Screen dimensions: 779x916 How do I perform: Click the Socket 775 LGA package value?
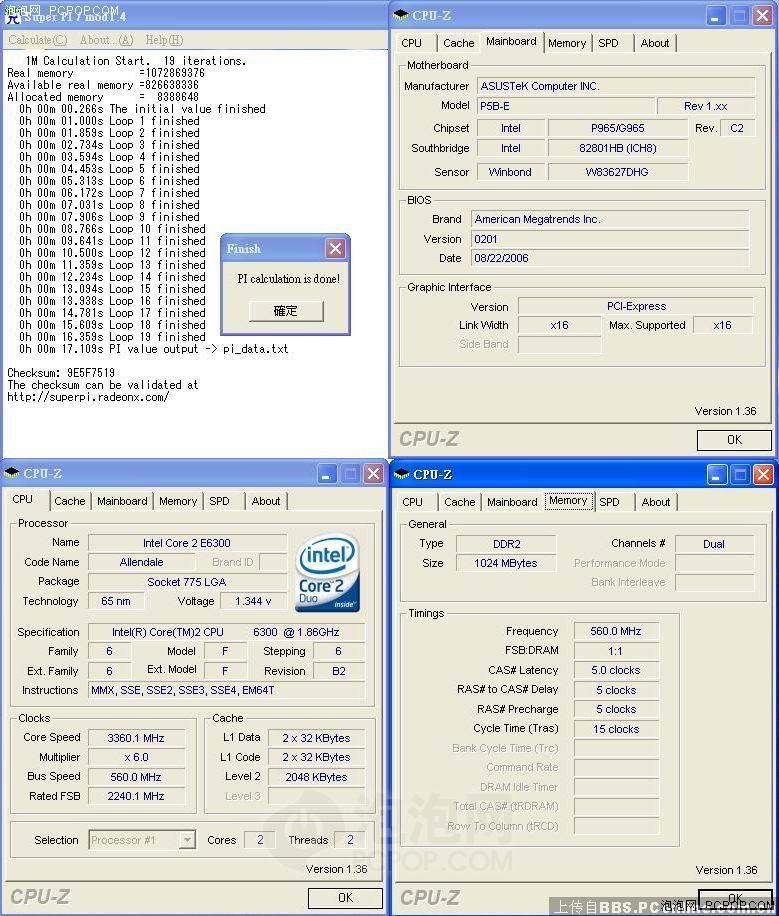coord(187,582)
